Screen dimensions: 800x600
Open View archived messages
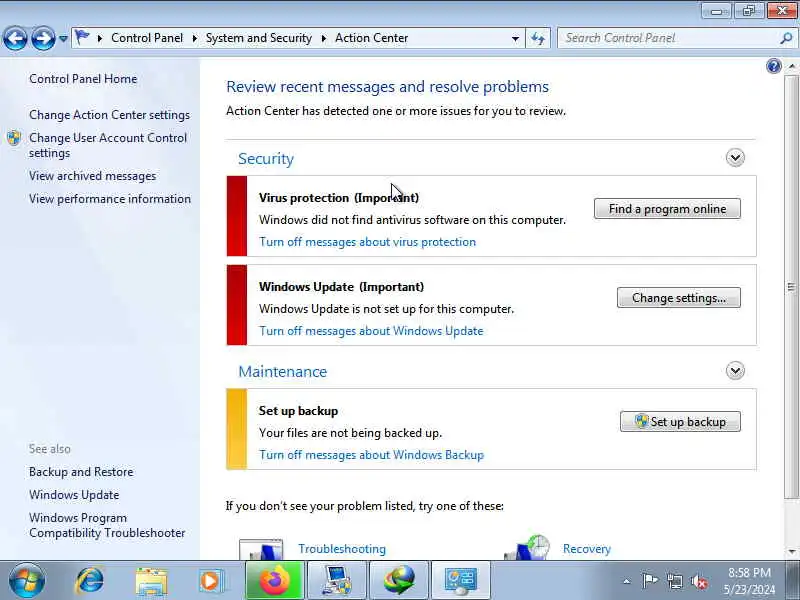tap(92, 176)
